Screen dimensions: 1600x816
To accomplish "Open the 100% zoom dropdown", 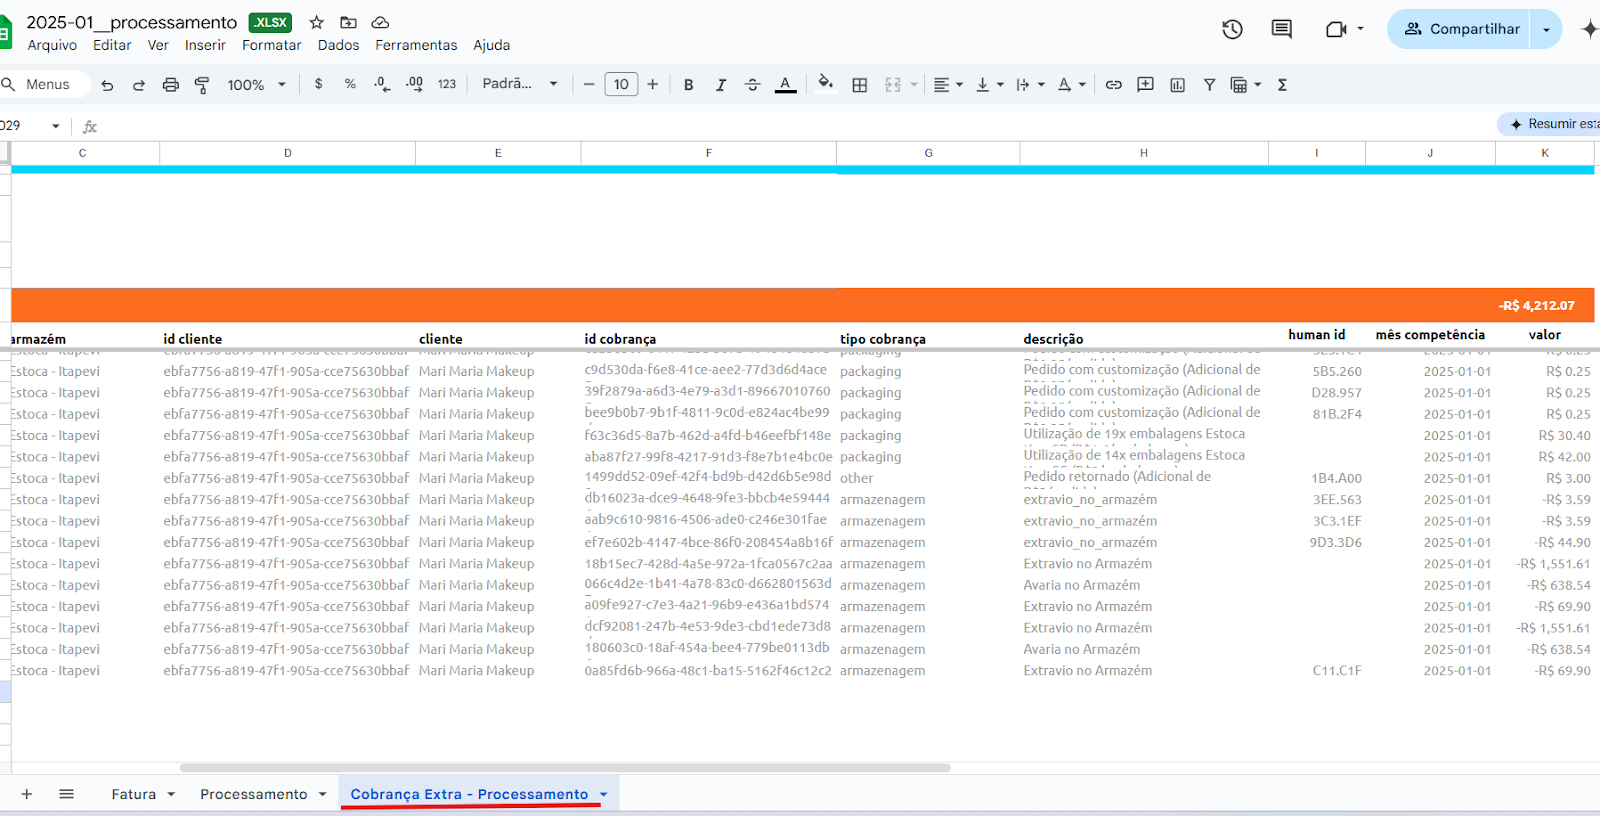I will pos(256,85).
